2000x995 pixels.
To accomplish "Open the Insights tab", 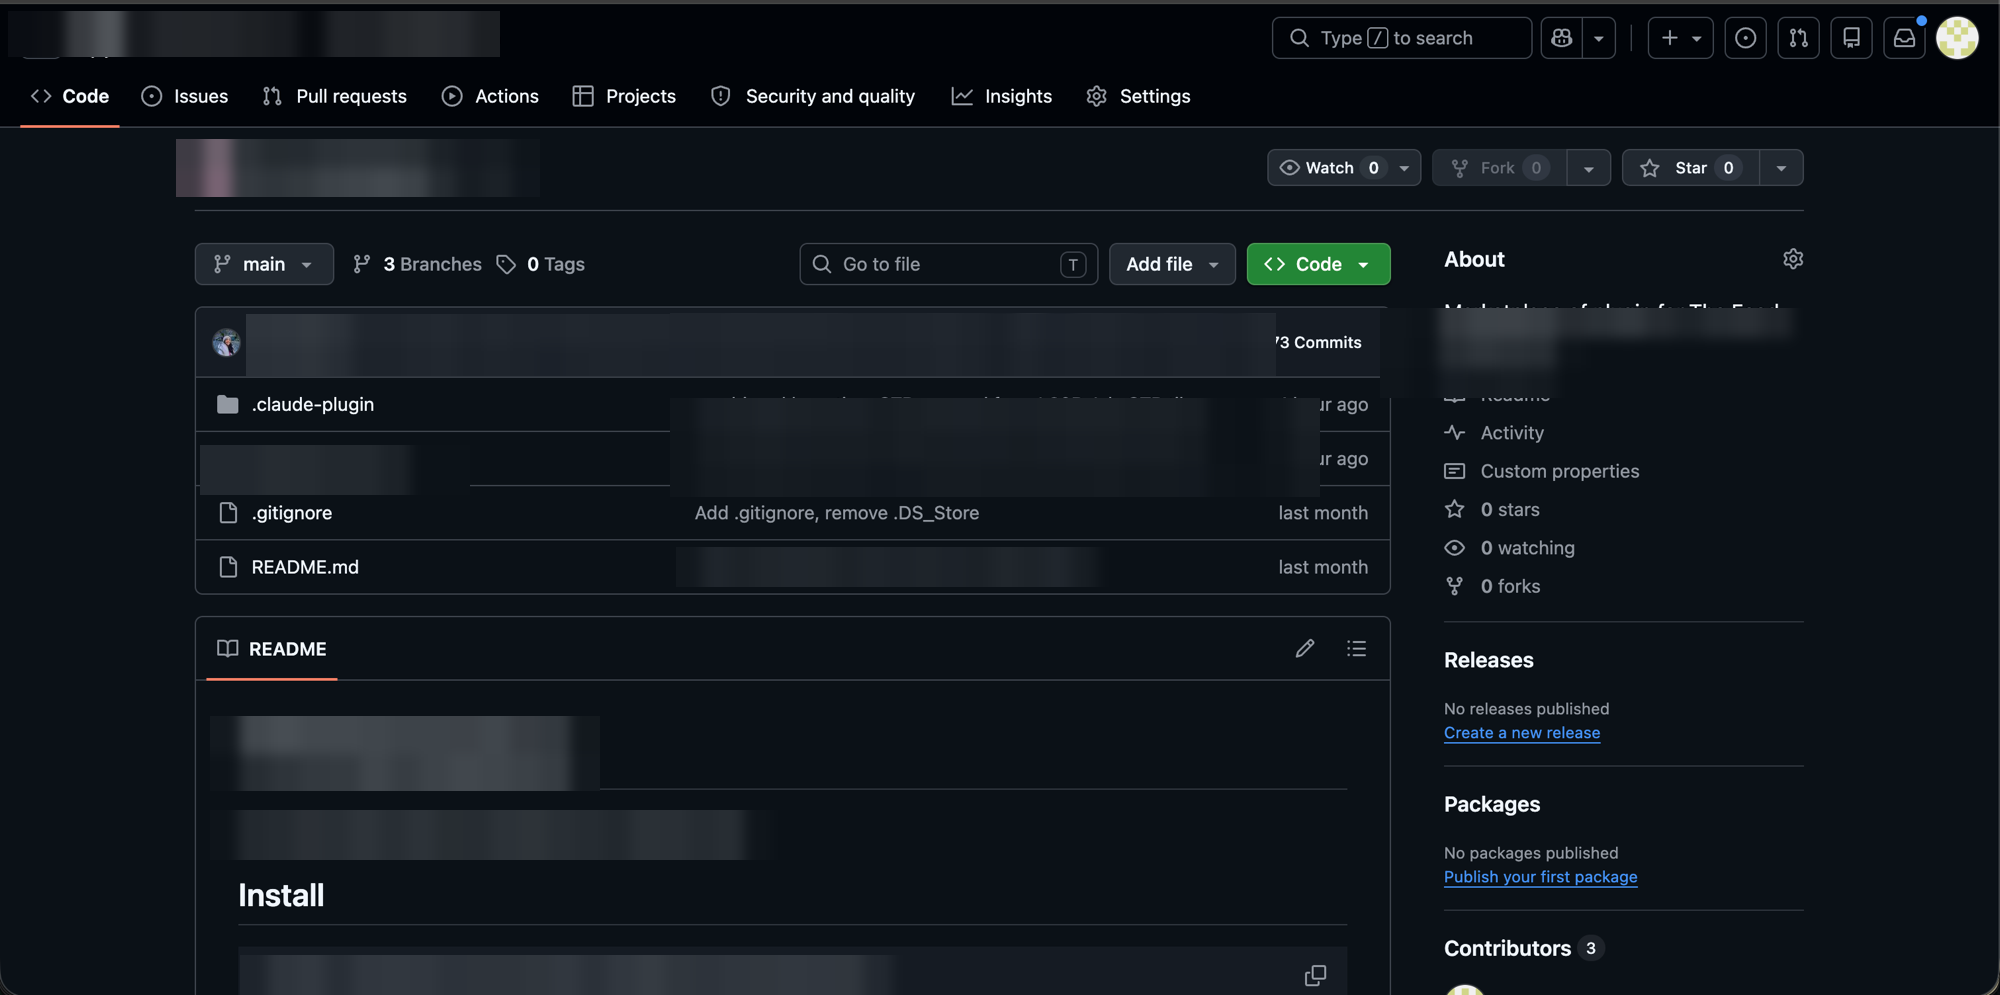I will 1001,96.
